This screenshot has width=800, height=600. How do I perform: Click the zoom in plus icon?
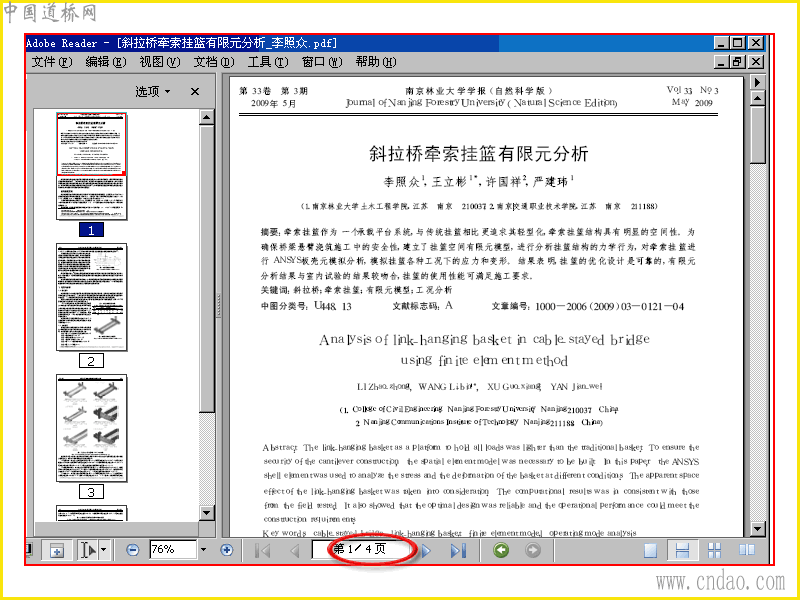227,550
